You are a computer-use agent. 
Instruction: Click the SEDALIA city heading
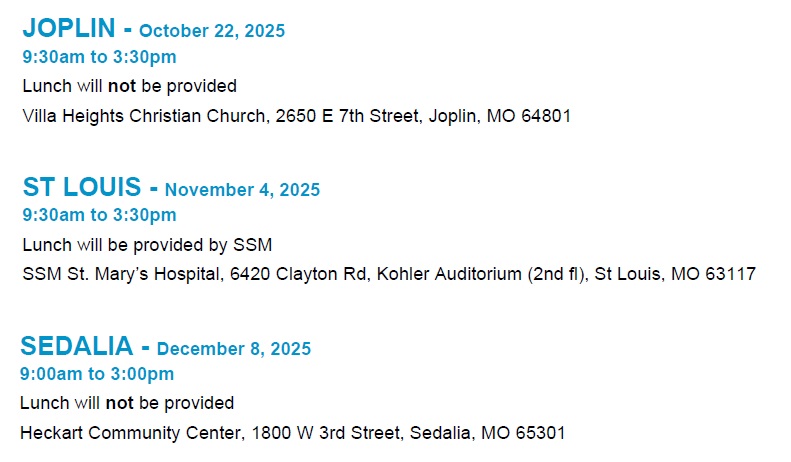coord(77,347)
